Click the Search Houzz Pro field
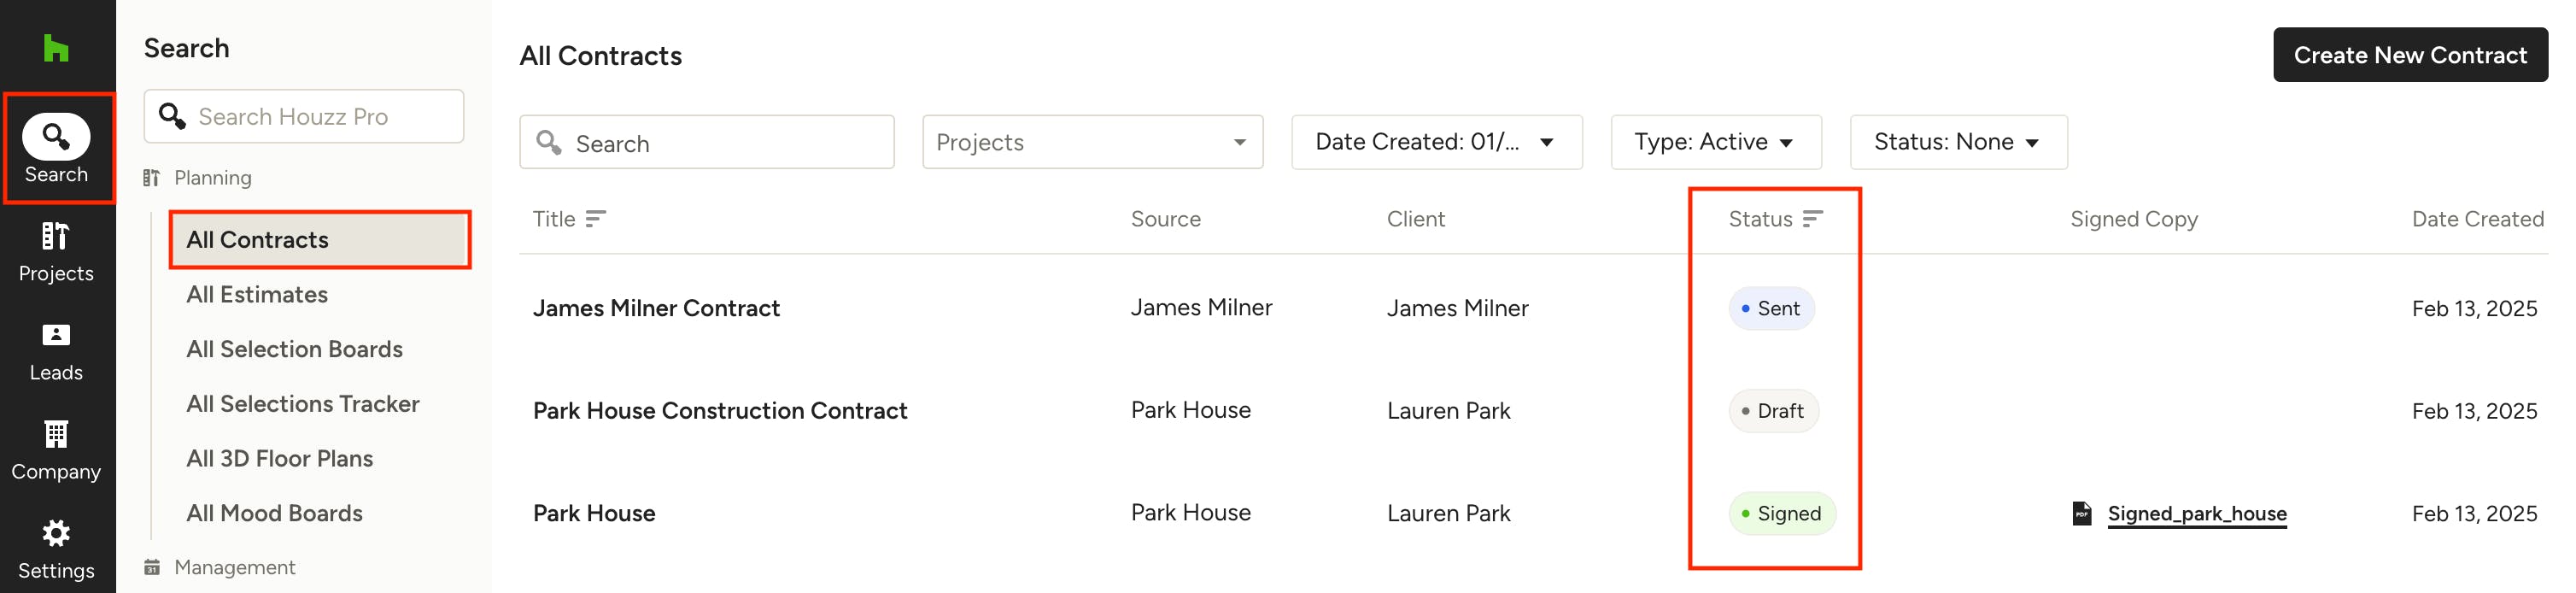This screenshot has height=593, width=2576. pyautogui.click(x=320, y=116)
